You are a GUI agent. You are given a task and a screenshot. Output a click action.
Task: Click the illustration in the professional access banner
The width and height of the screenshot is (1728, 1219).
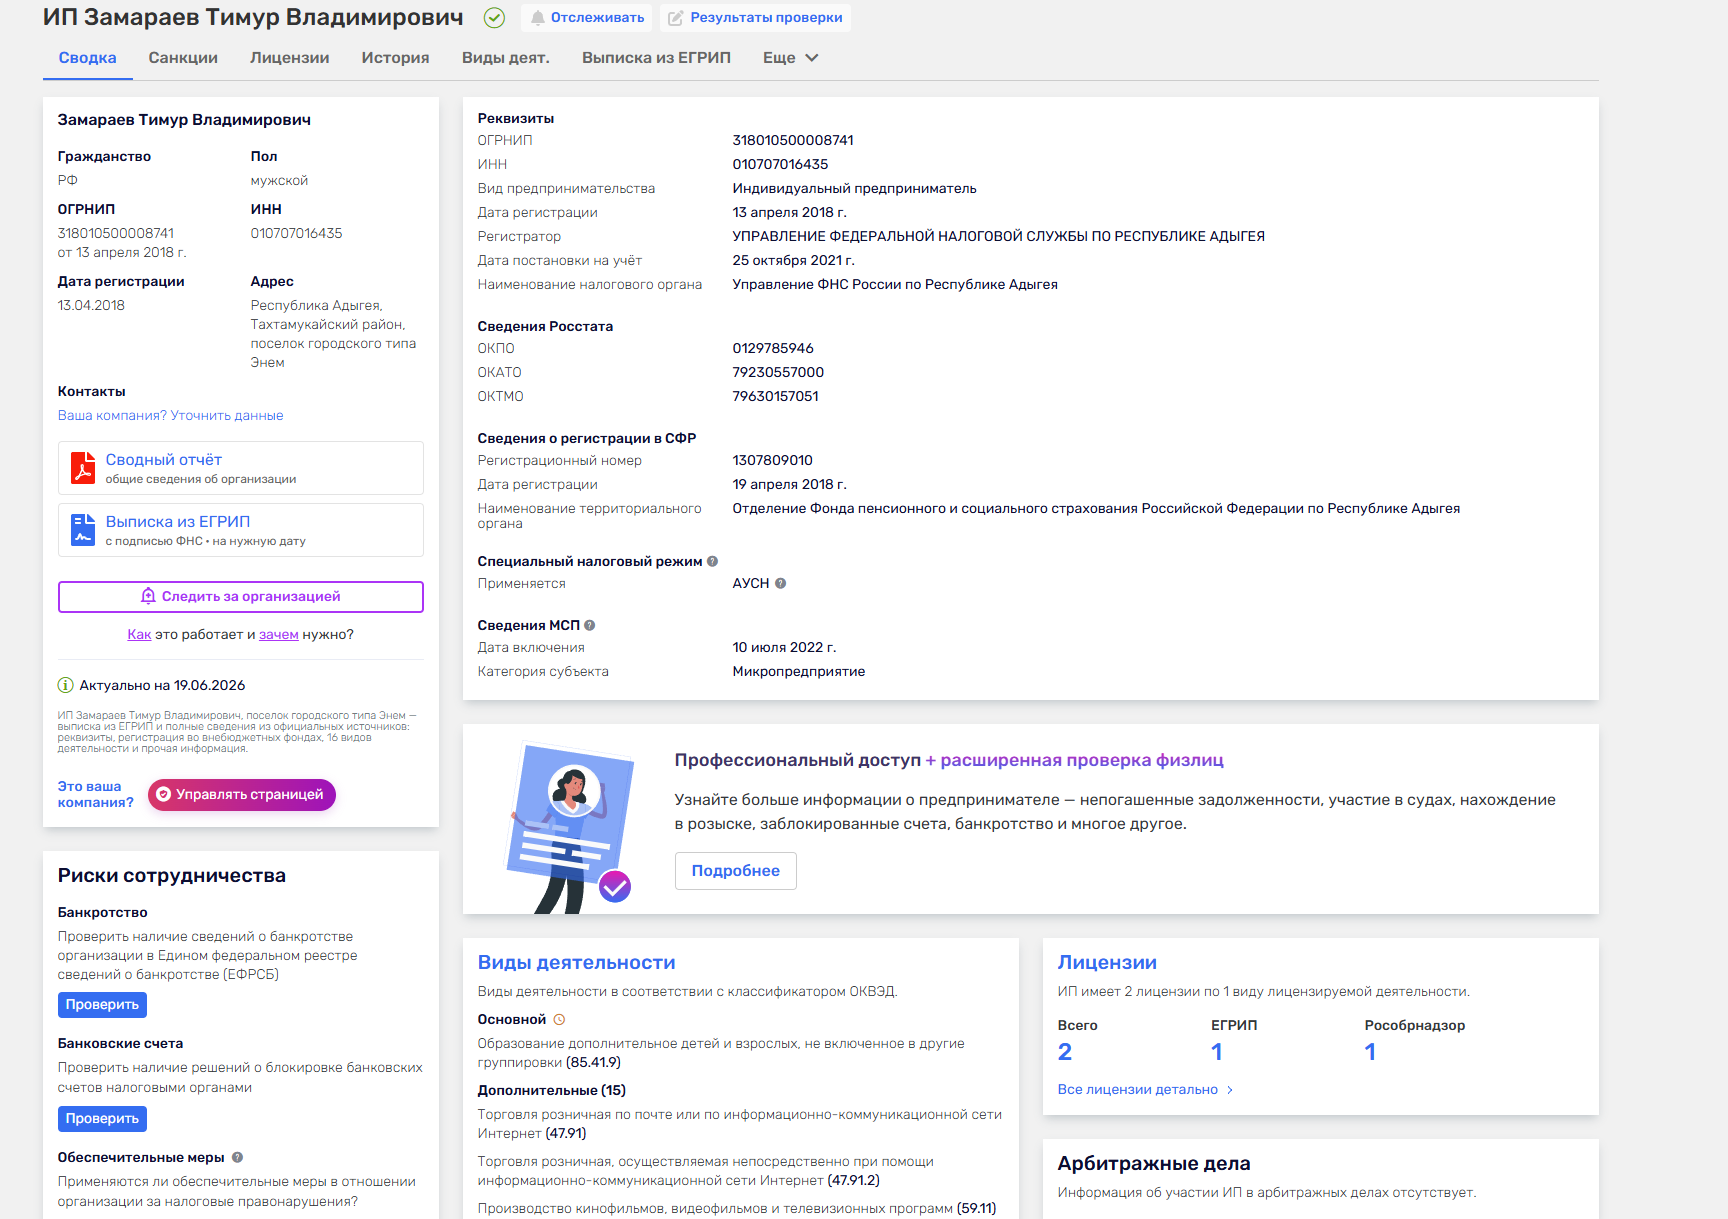pos(569,828)
